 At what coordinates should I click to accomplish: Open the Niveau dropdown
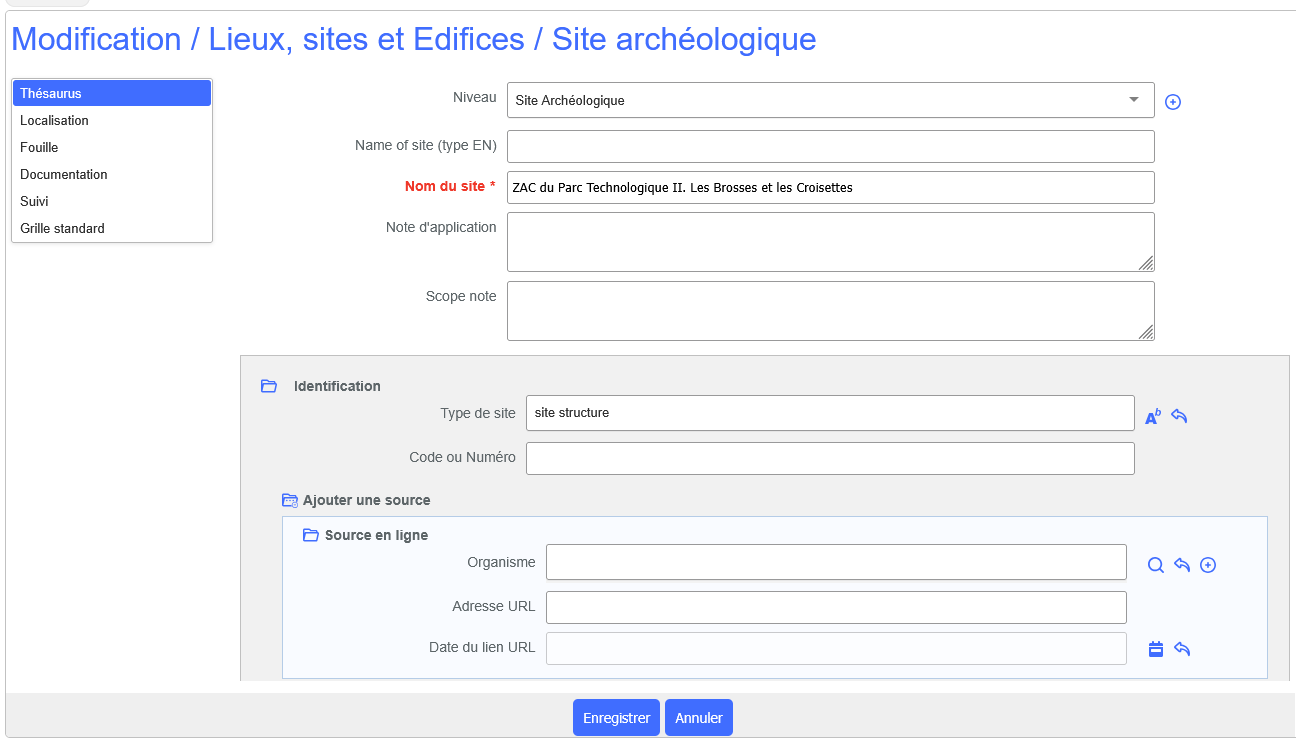[x=830, y=100]
